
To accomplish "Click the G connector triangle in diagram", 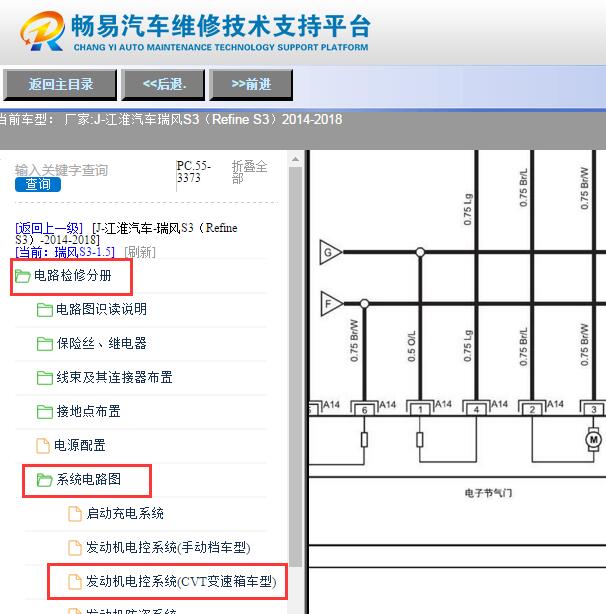I will (330, 252).
